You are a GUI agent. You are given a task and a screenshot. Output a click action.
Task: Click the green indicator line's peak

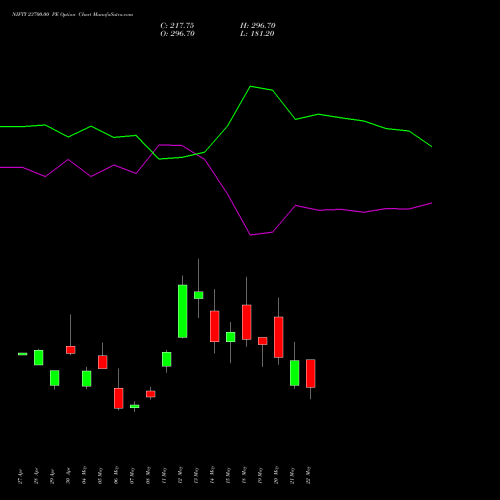click(x=251, y=86)
